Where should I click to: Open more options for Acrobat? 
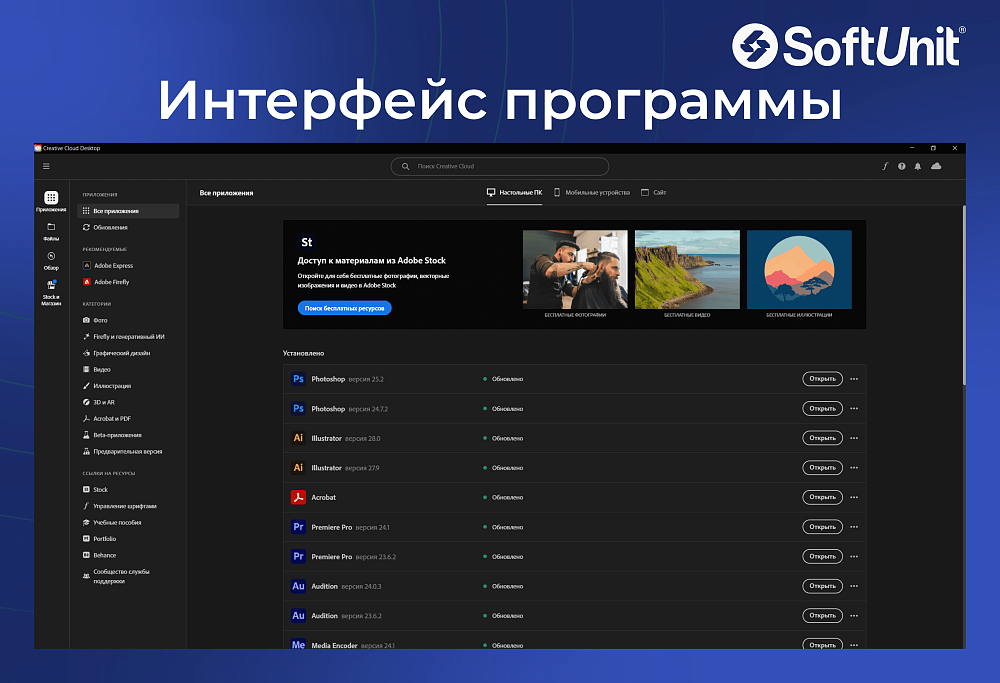pos(854,497)
